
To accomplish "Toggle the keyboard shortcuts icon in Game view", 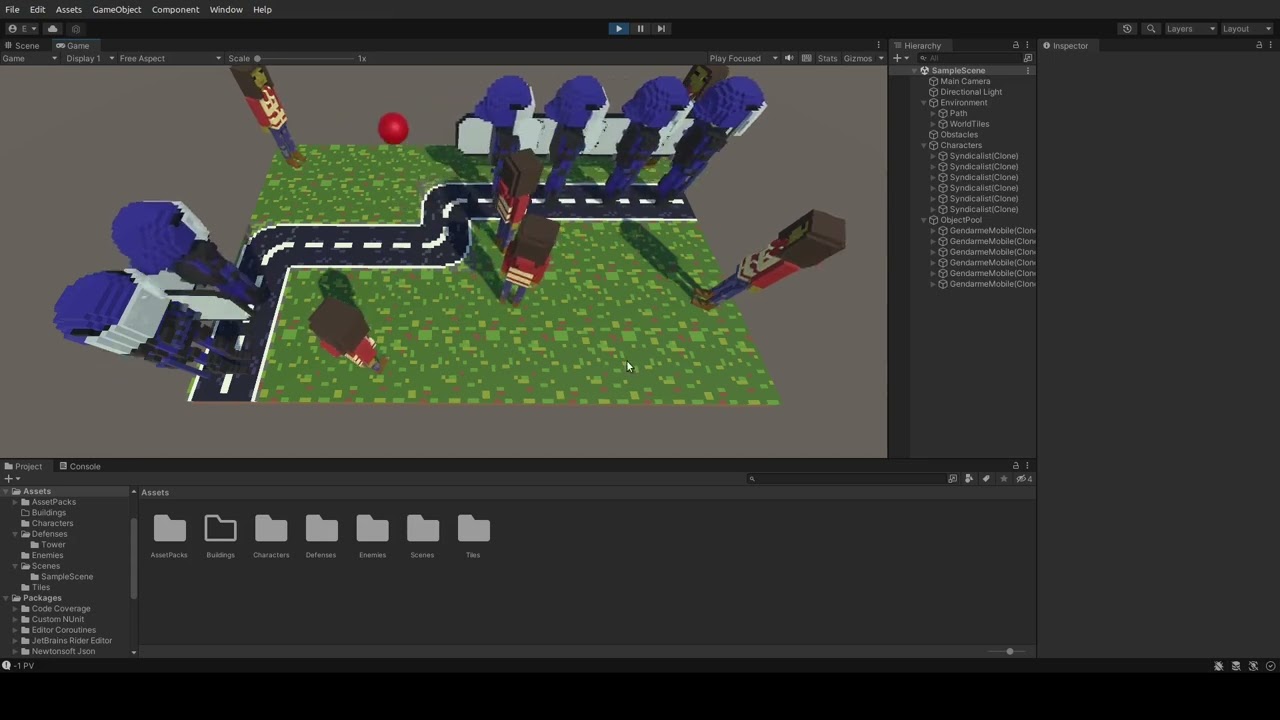I will coord(807,58).
